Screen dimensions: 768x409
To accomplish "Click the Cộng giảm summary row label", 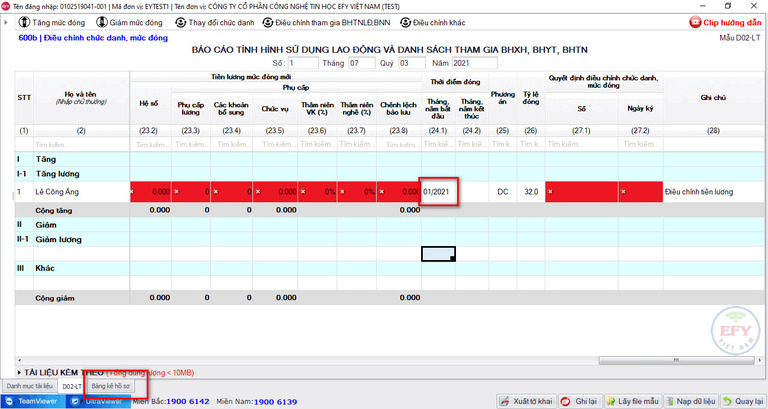I will click(x=55, y=298).
